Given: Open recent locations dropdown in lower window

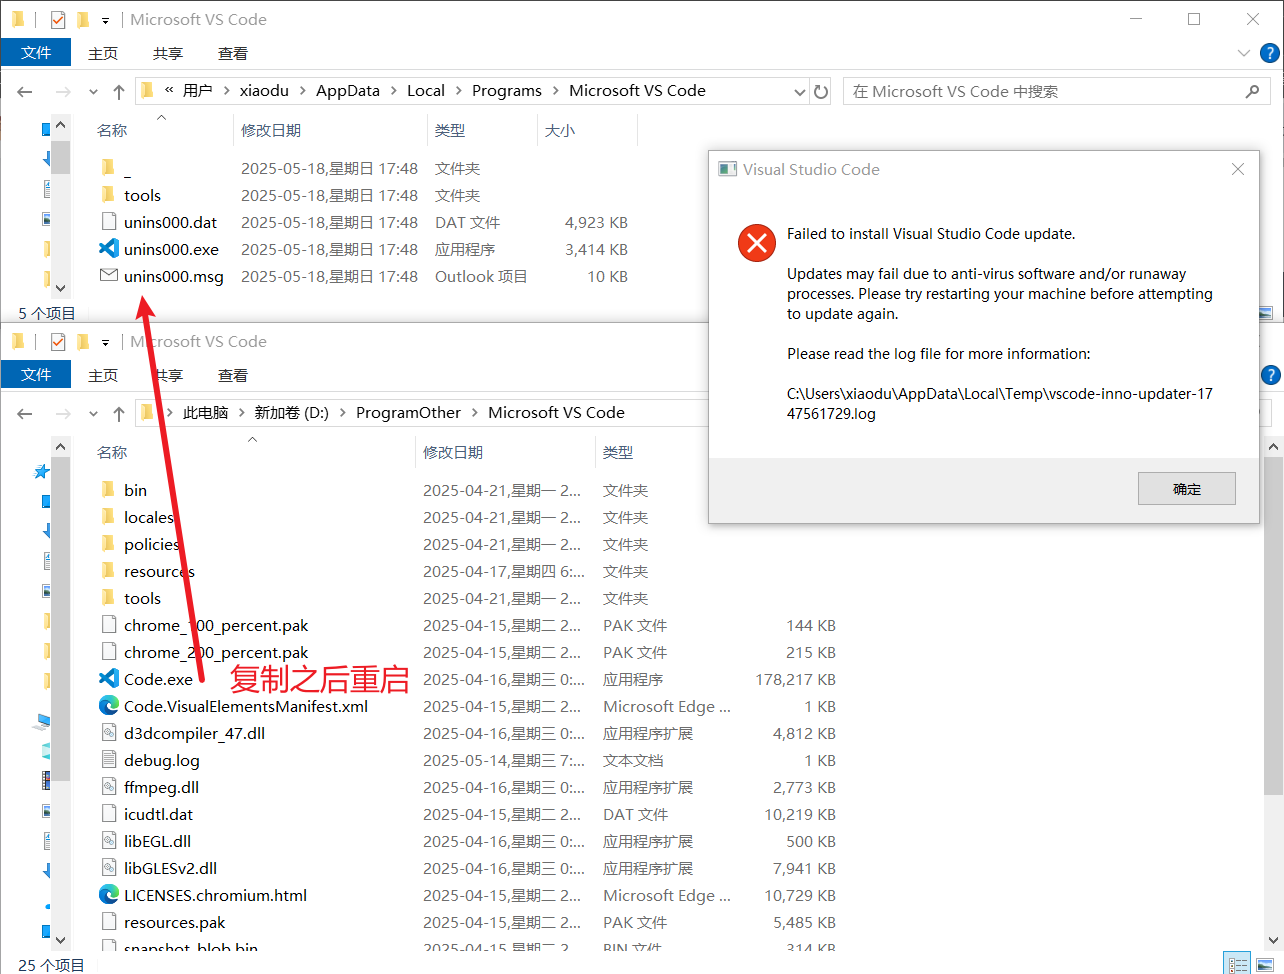Looking at the screenshot, I should (93, 413).
